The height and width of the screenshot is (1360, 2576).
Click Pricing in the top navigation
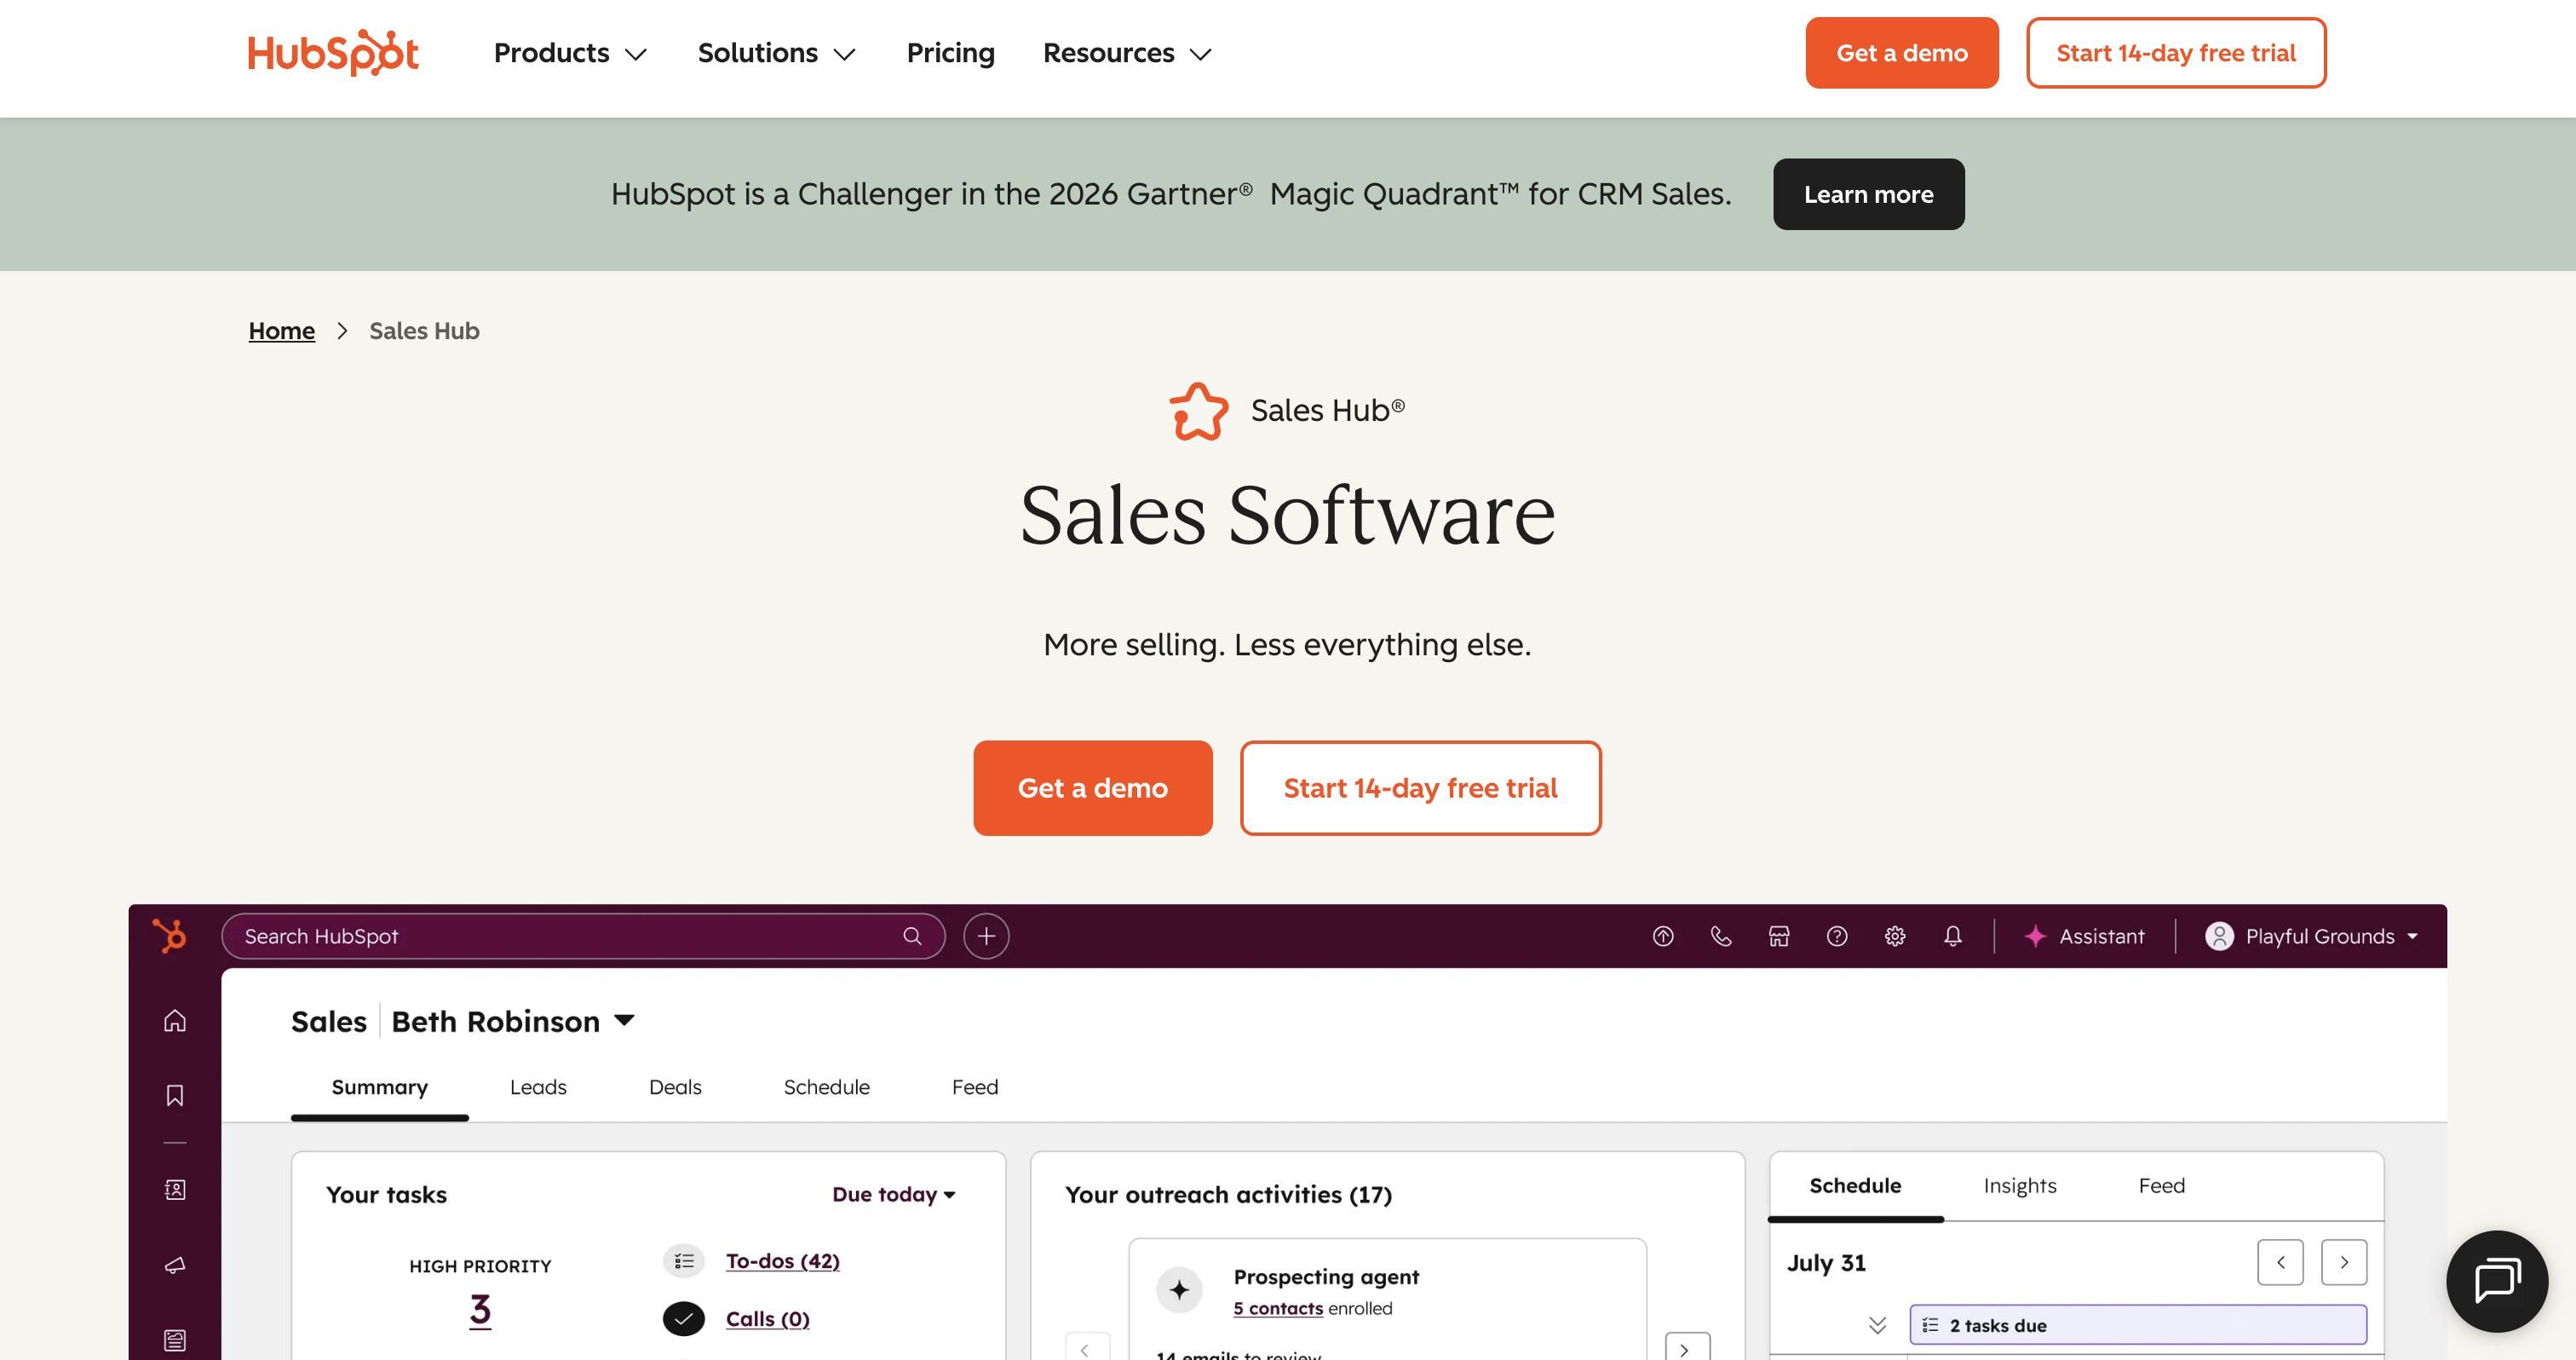click(x=950, y=53)
